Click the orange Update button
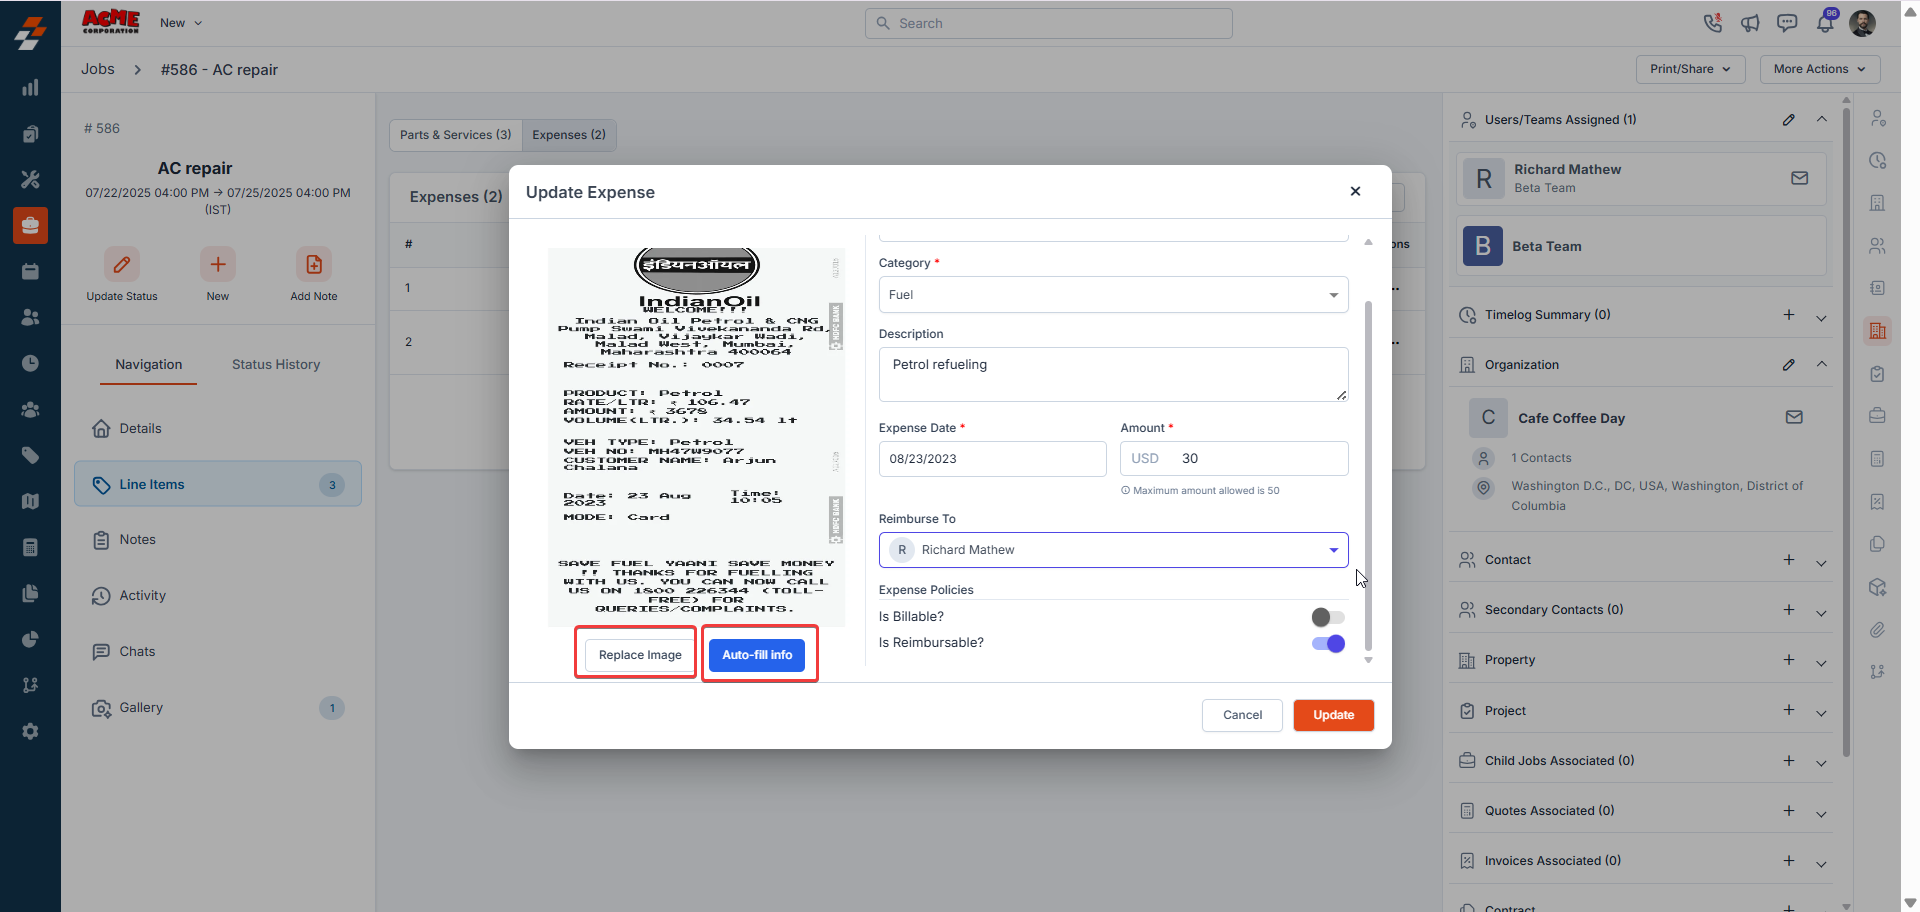The width and height of the screenshot is (1920, 912). [1333, 715]
